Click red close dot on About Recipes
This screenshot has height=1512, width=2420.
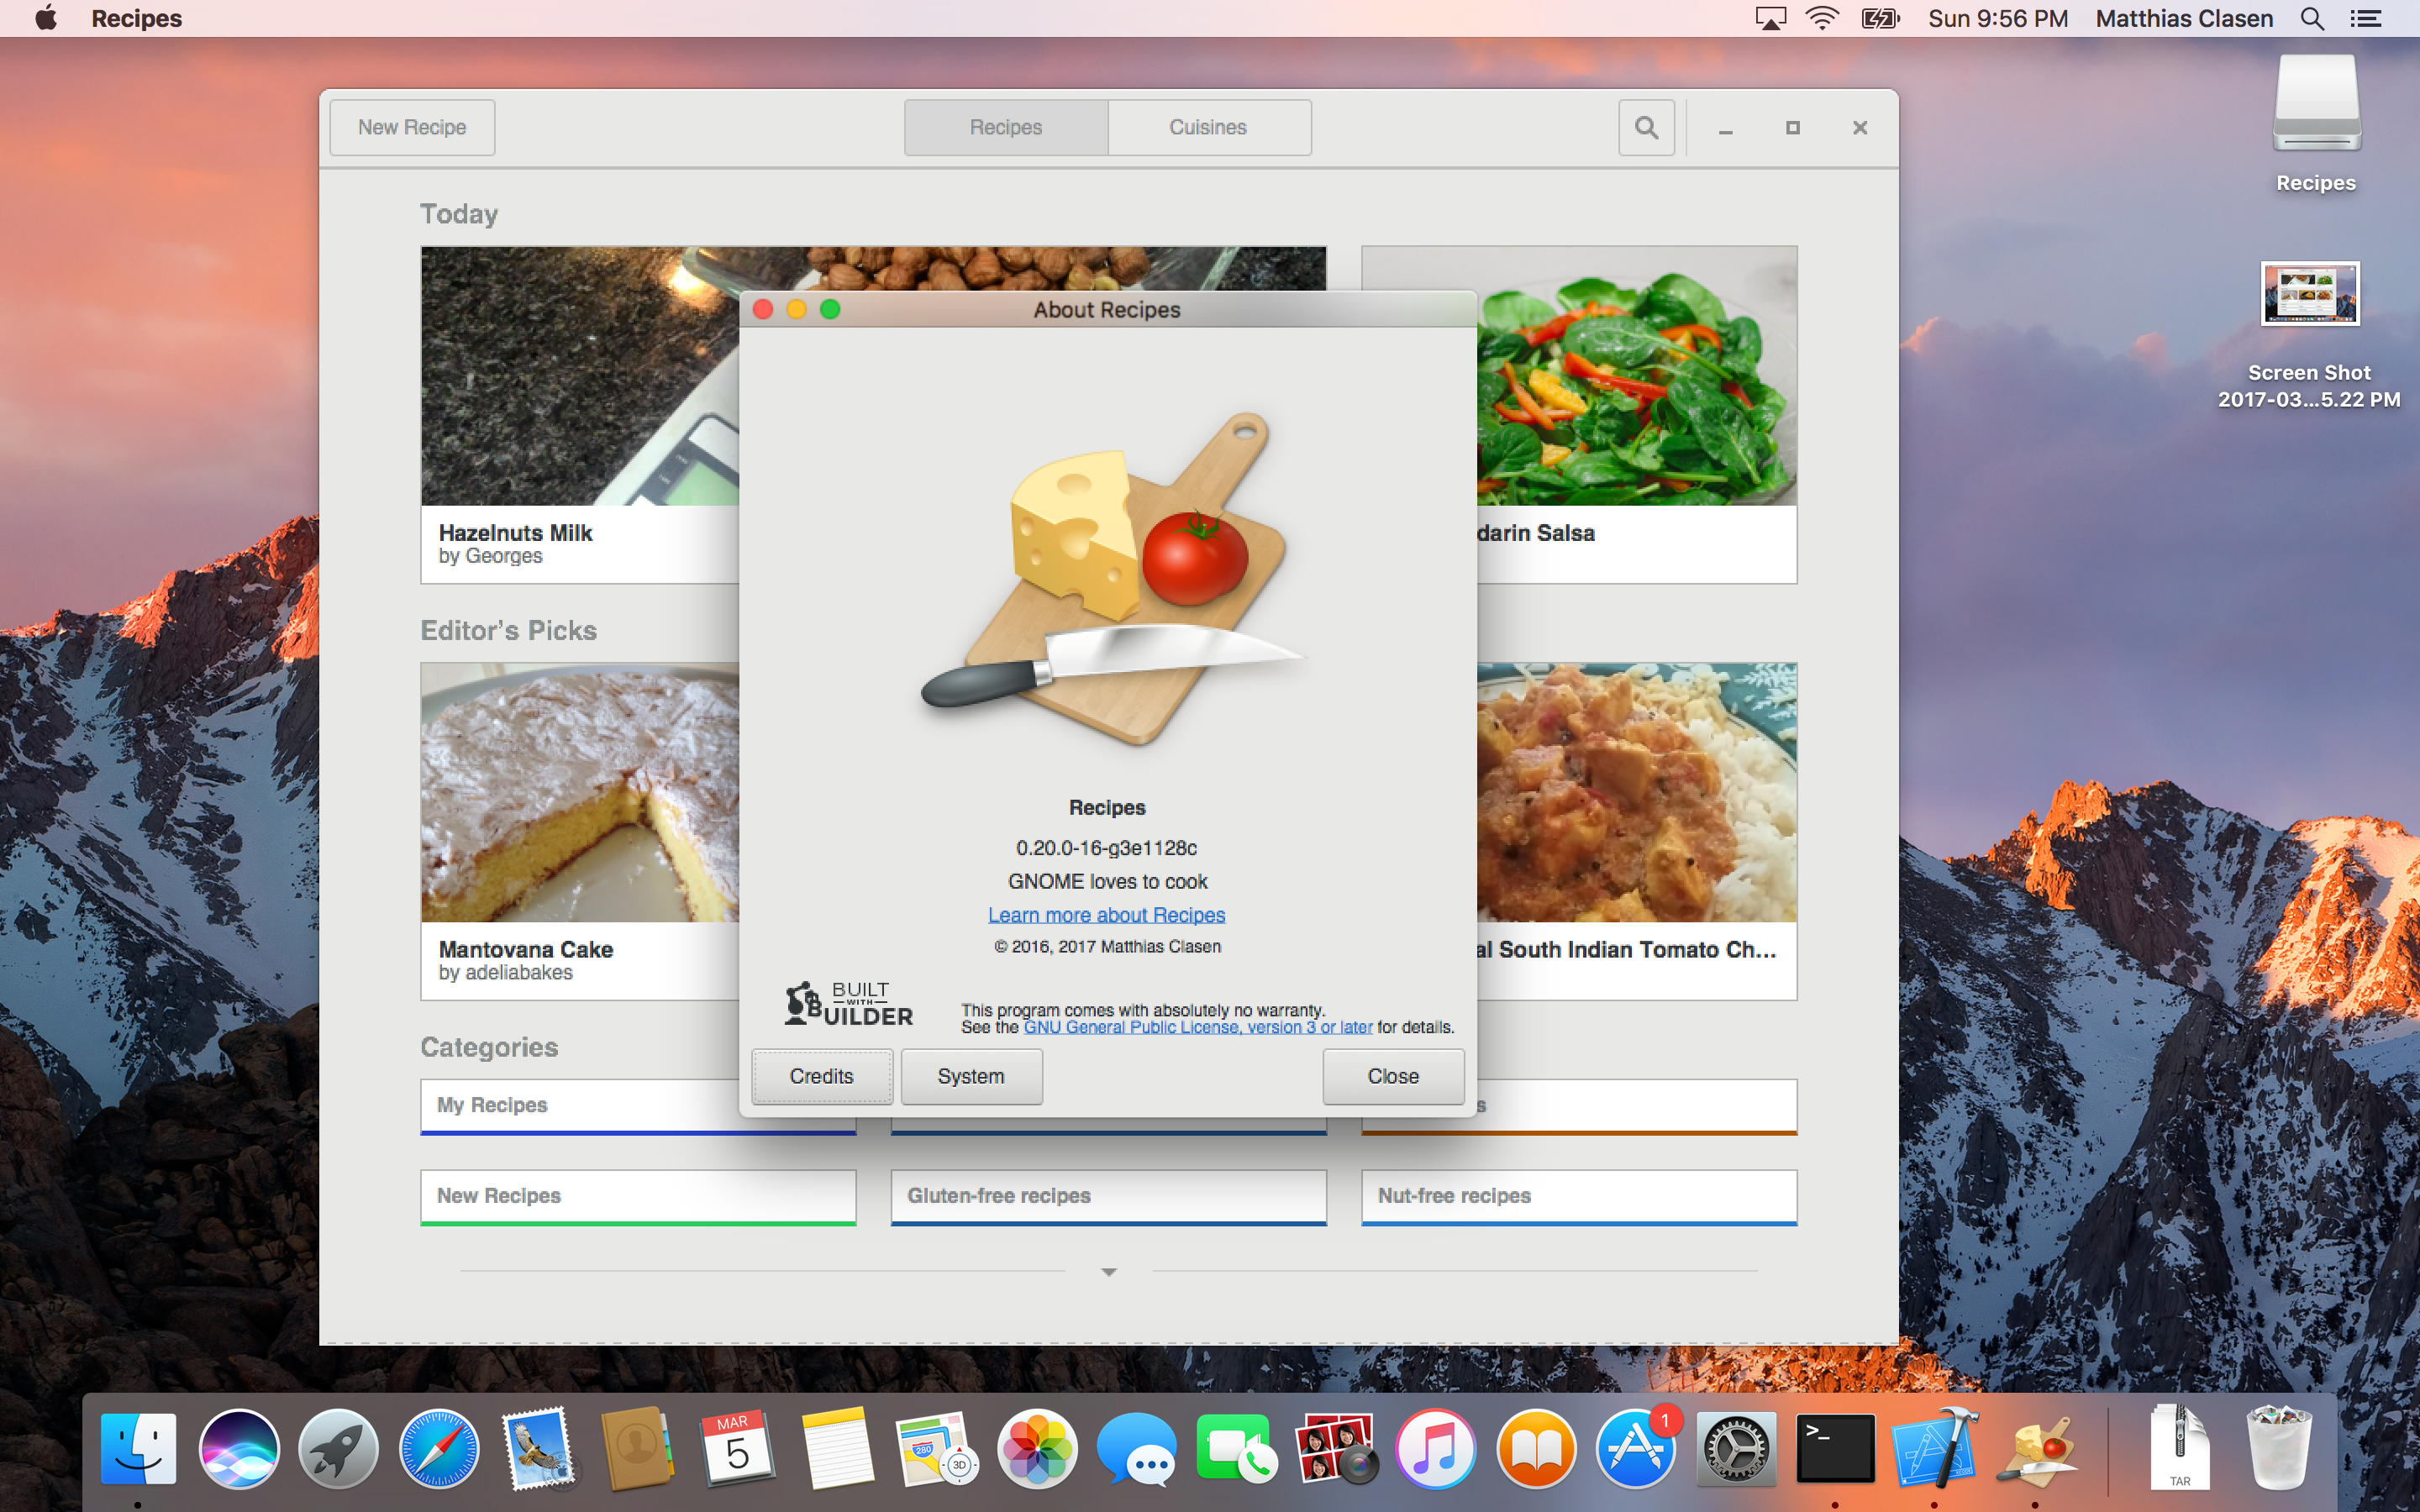tap(763, 309)
